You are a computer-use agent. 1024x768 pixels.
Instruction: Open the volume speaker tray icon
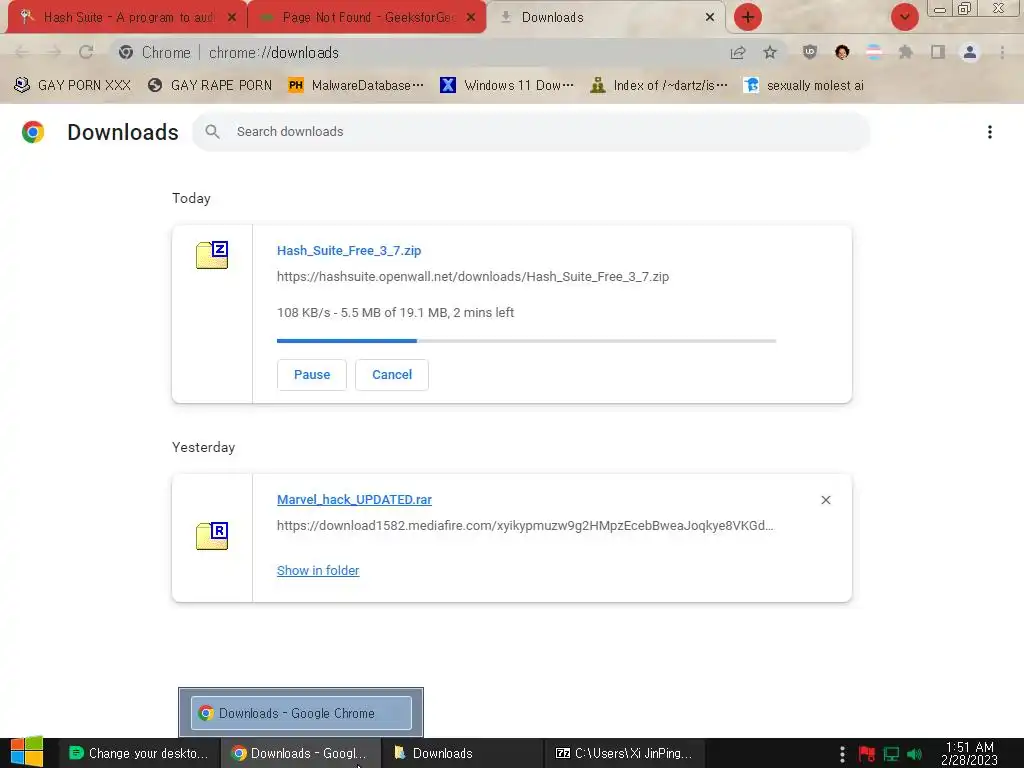click(914, 754)
